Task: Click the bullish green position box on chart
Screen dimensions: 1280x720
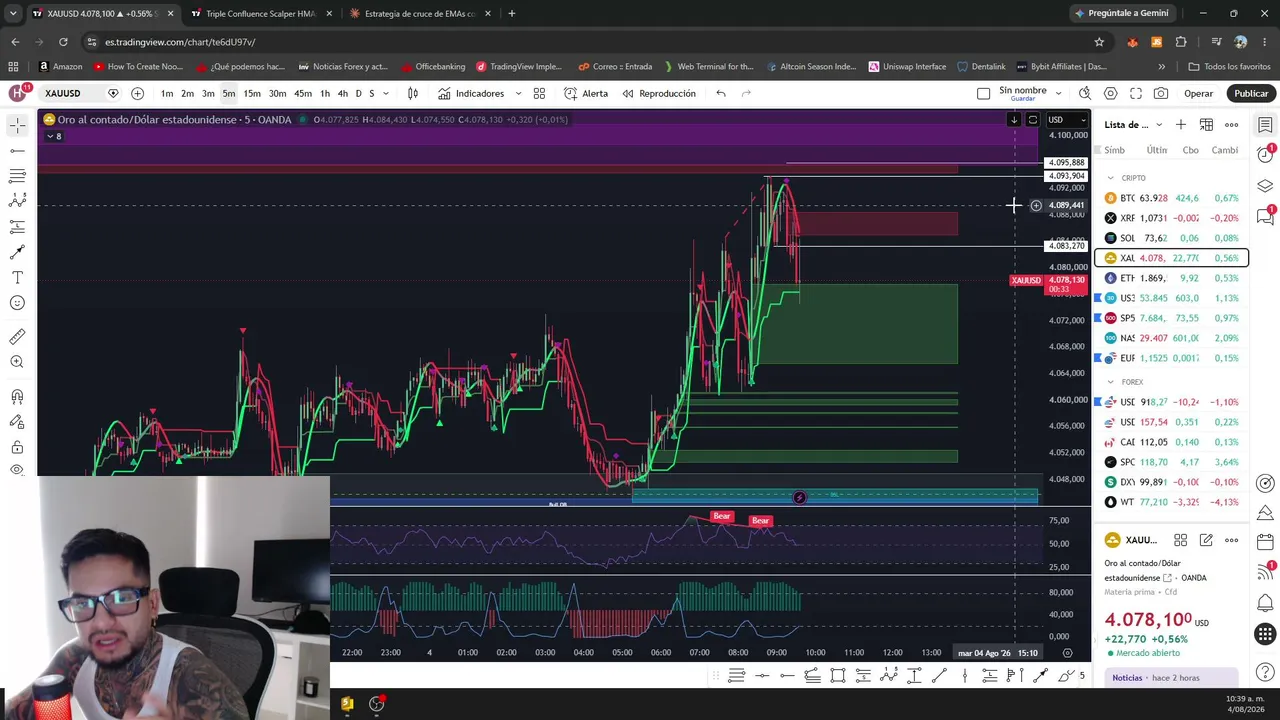Action: [858, 324]
